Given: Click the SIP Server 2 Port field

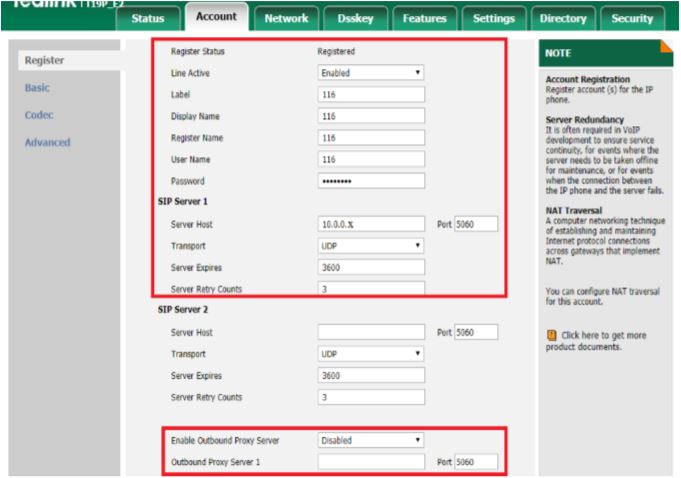Looking at the screenshot, I should [475, 332].
